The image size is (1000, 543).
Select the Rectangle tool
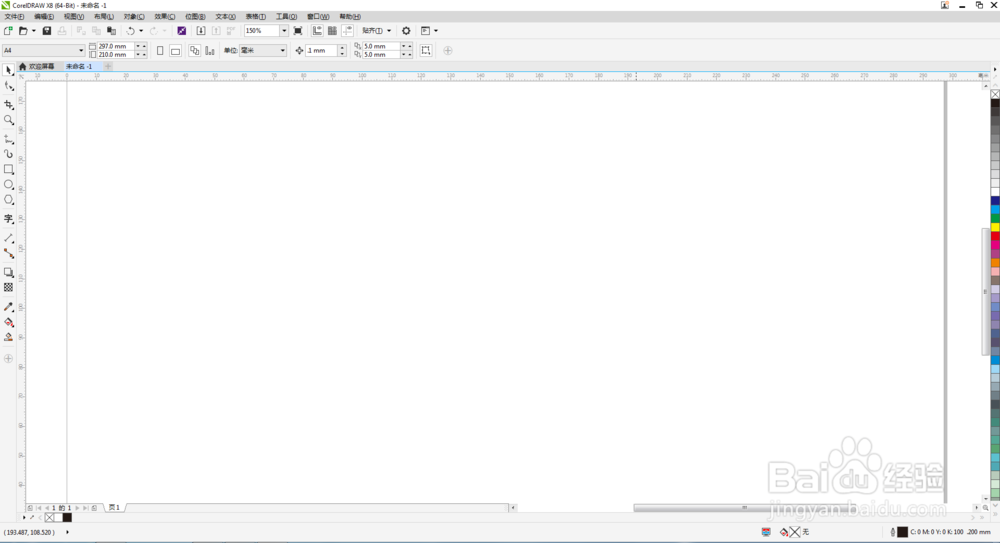tap(8, 169)
